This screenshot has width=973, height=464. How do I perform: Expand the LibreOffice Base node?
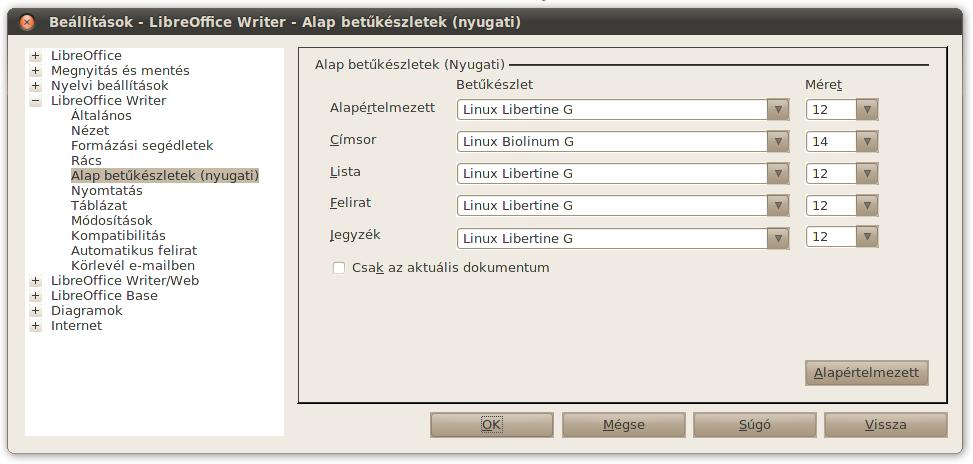point(35,296)
